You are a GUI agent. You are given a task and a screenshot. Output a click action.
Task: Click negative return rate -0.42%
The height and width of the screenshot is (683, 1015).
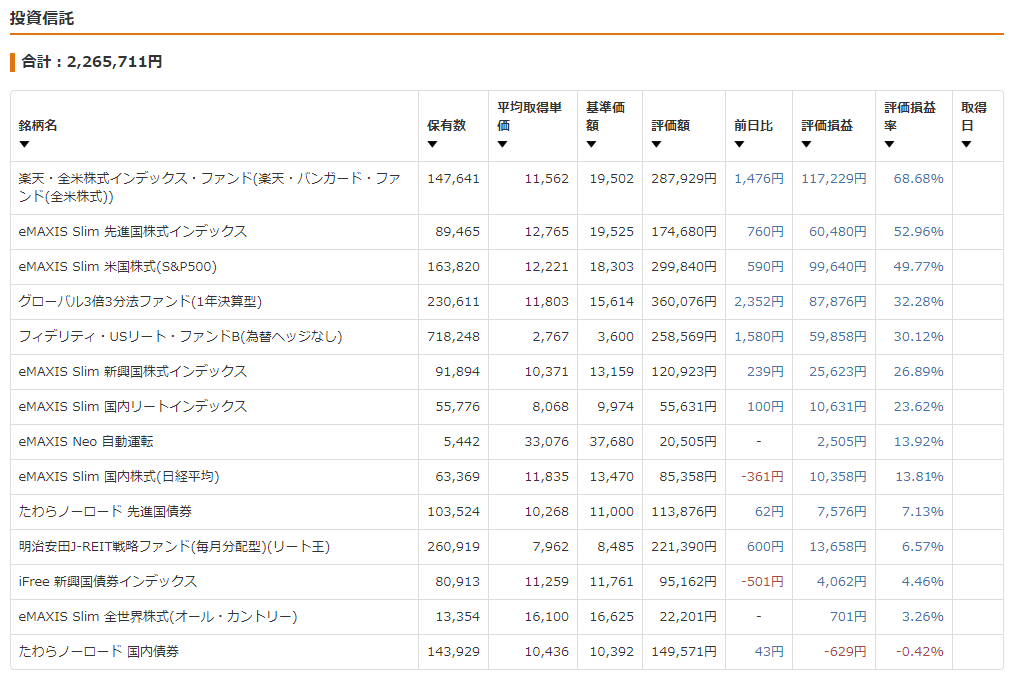[x=919, y=651]
